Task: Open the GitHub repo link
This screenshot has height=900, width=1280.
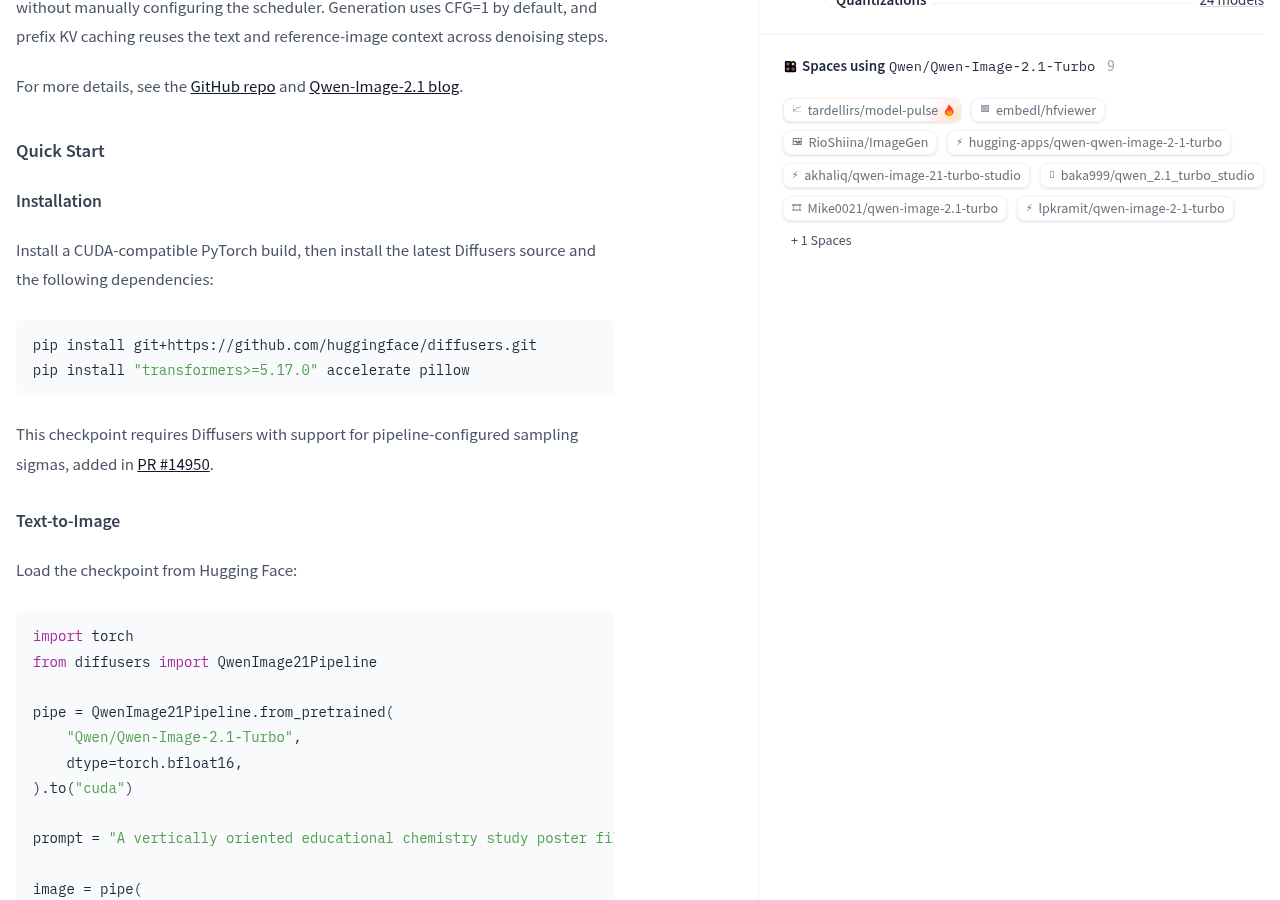Action: pyautogui.click(x=233, y=86)
